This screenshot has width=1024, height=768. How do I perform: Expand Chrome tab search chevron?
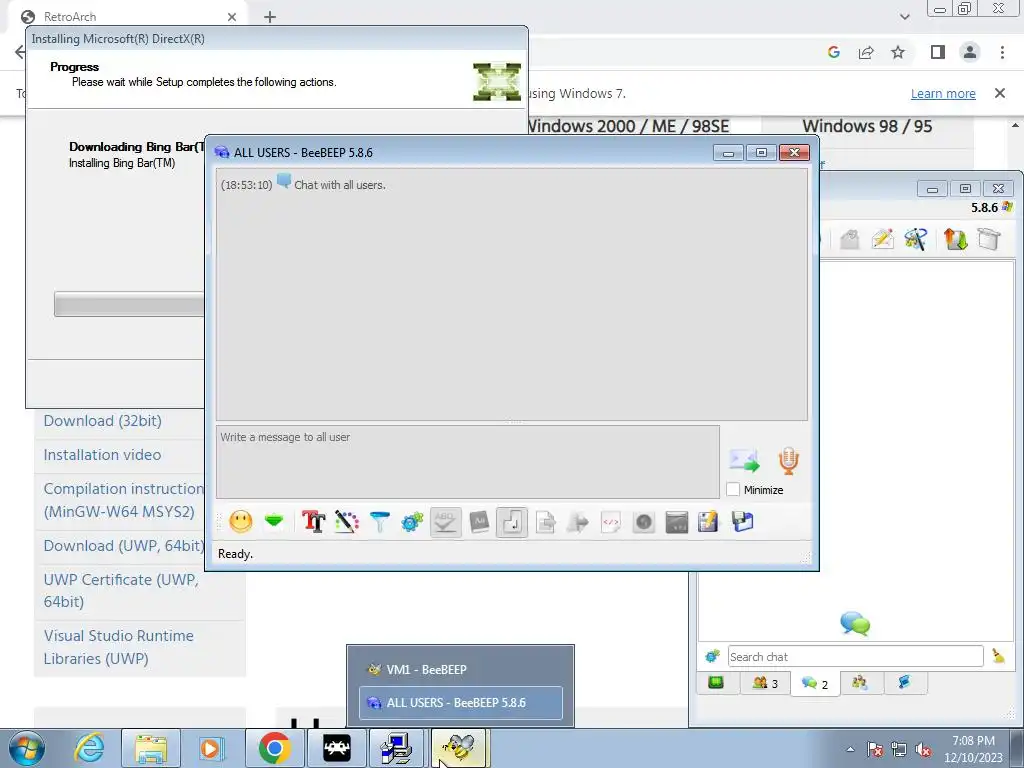click(x=904, y=17)
